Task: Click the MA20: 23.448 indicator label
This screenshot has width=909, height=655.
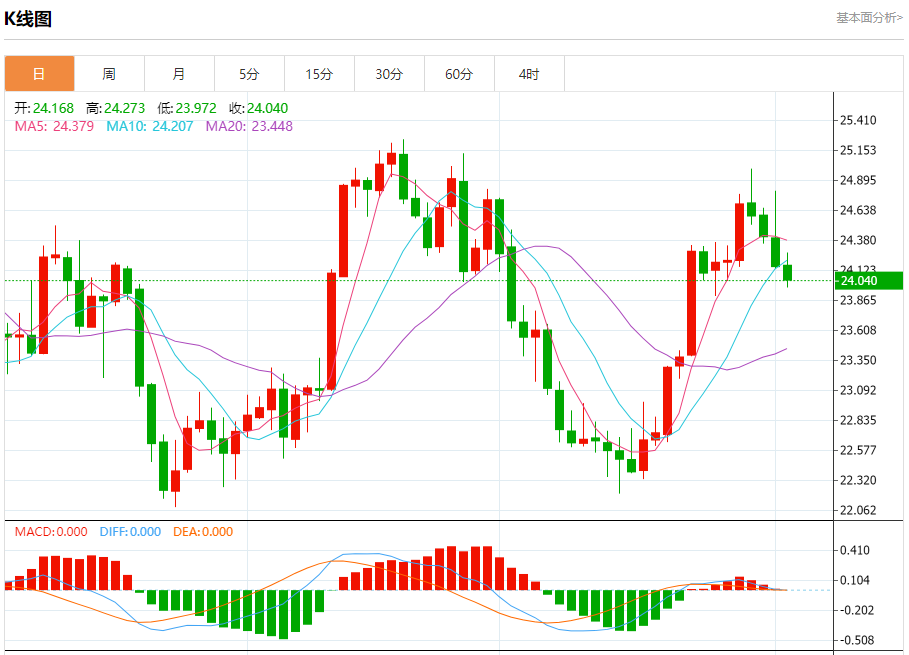Action: (249, 126)
